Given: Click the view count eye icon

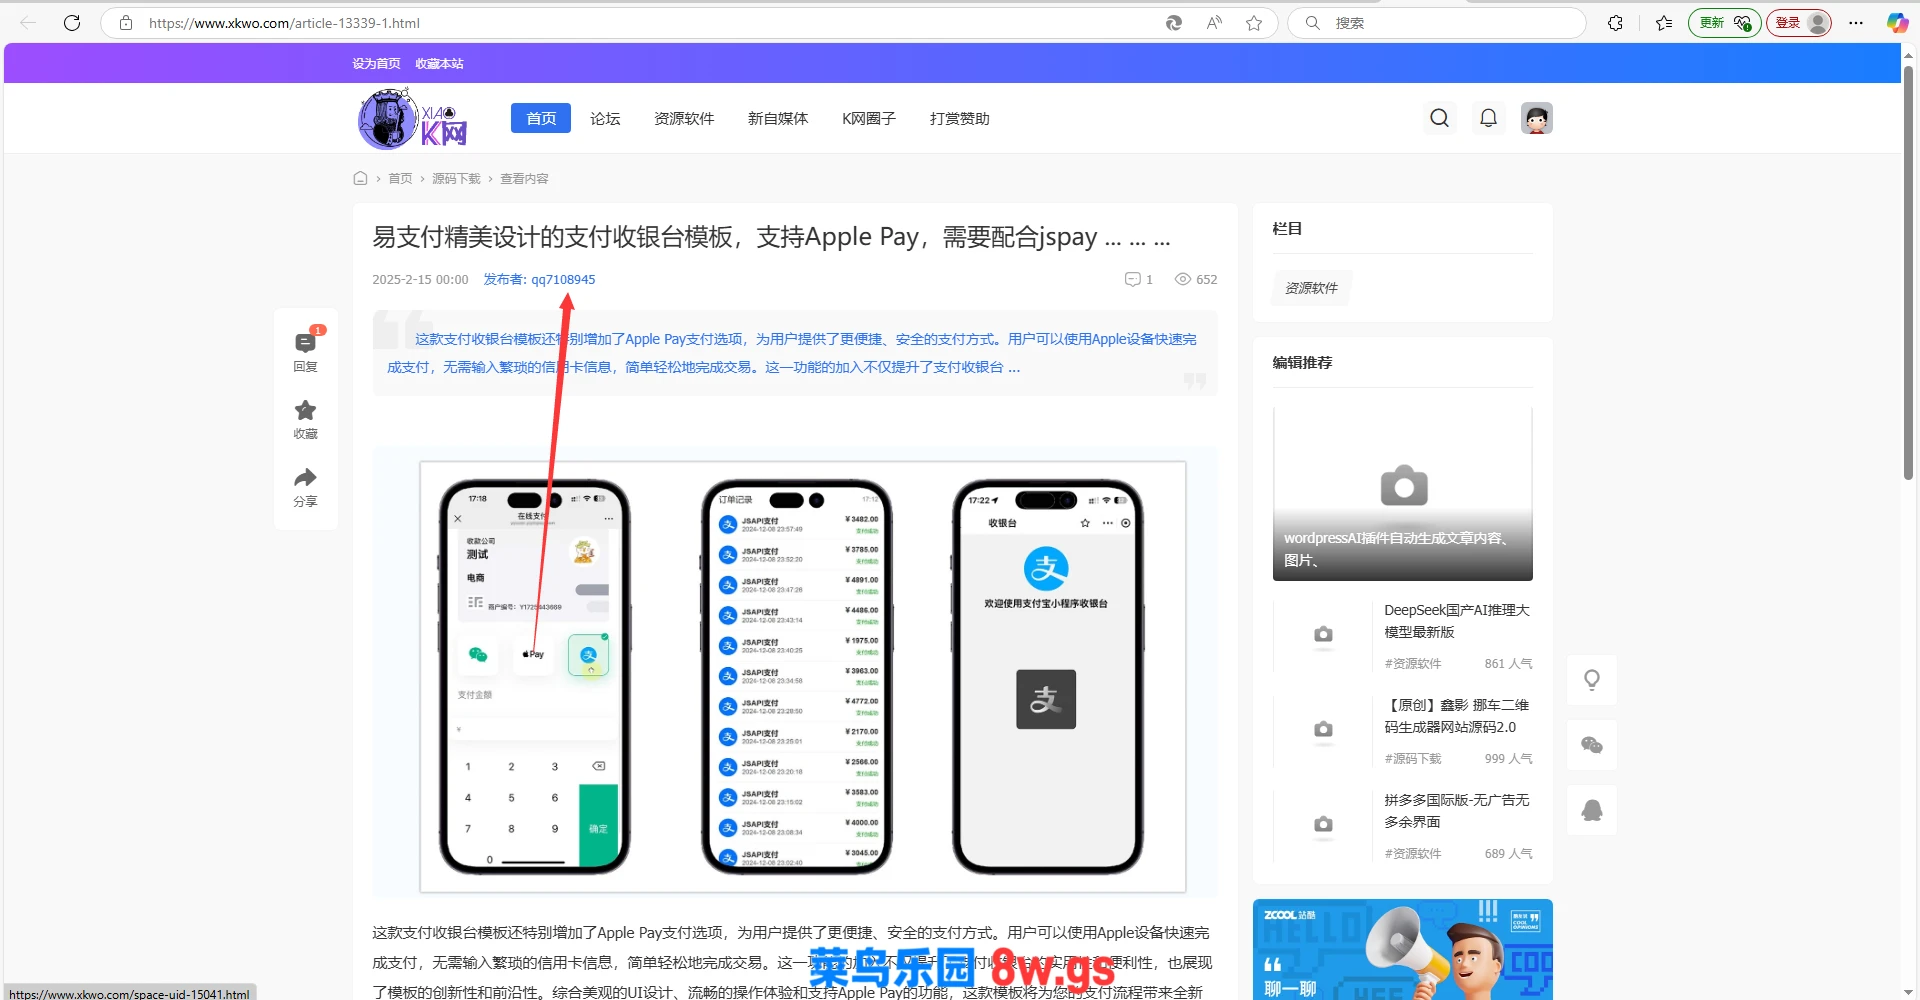Looking at the screenshot, I should click(1183, 279).
